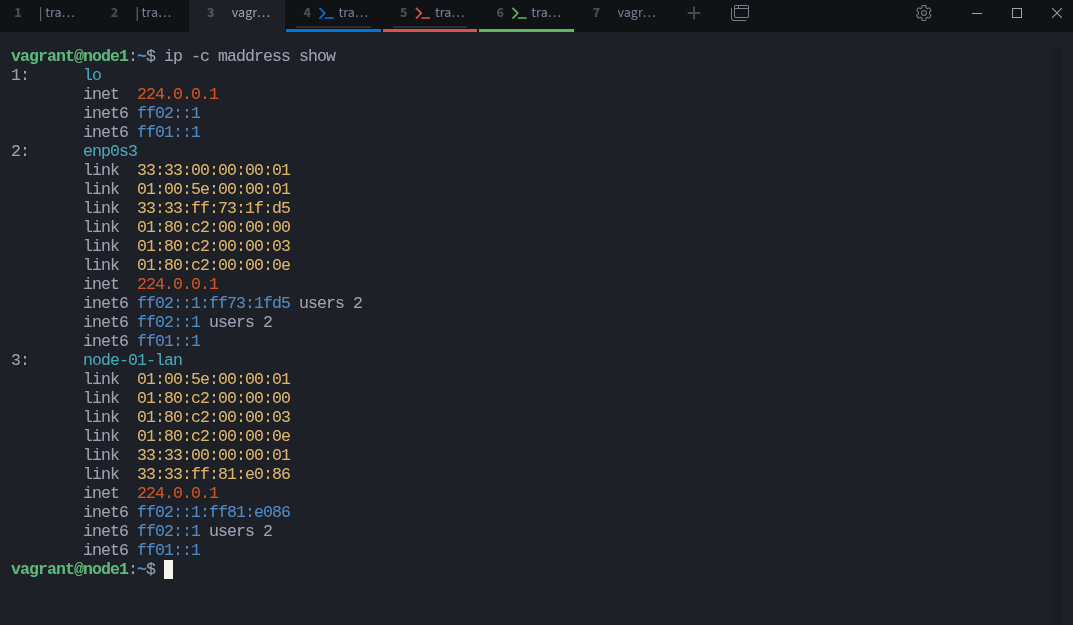Switch to tab 6 with the green underline
This screenshot has height=625, width=1073.
[x=526, y=15]
